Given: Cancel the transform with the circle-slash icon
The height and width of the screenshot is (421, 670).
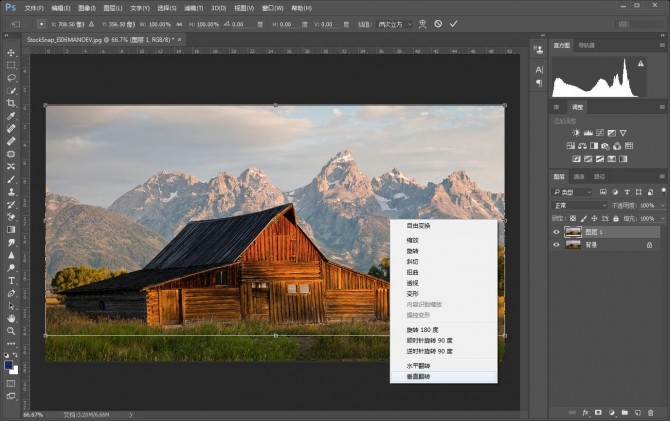Looking at the screenshot, I should coord(438,22).
